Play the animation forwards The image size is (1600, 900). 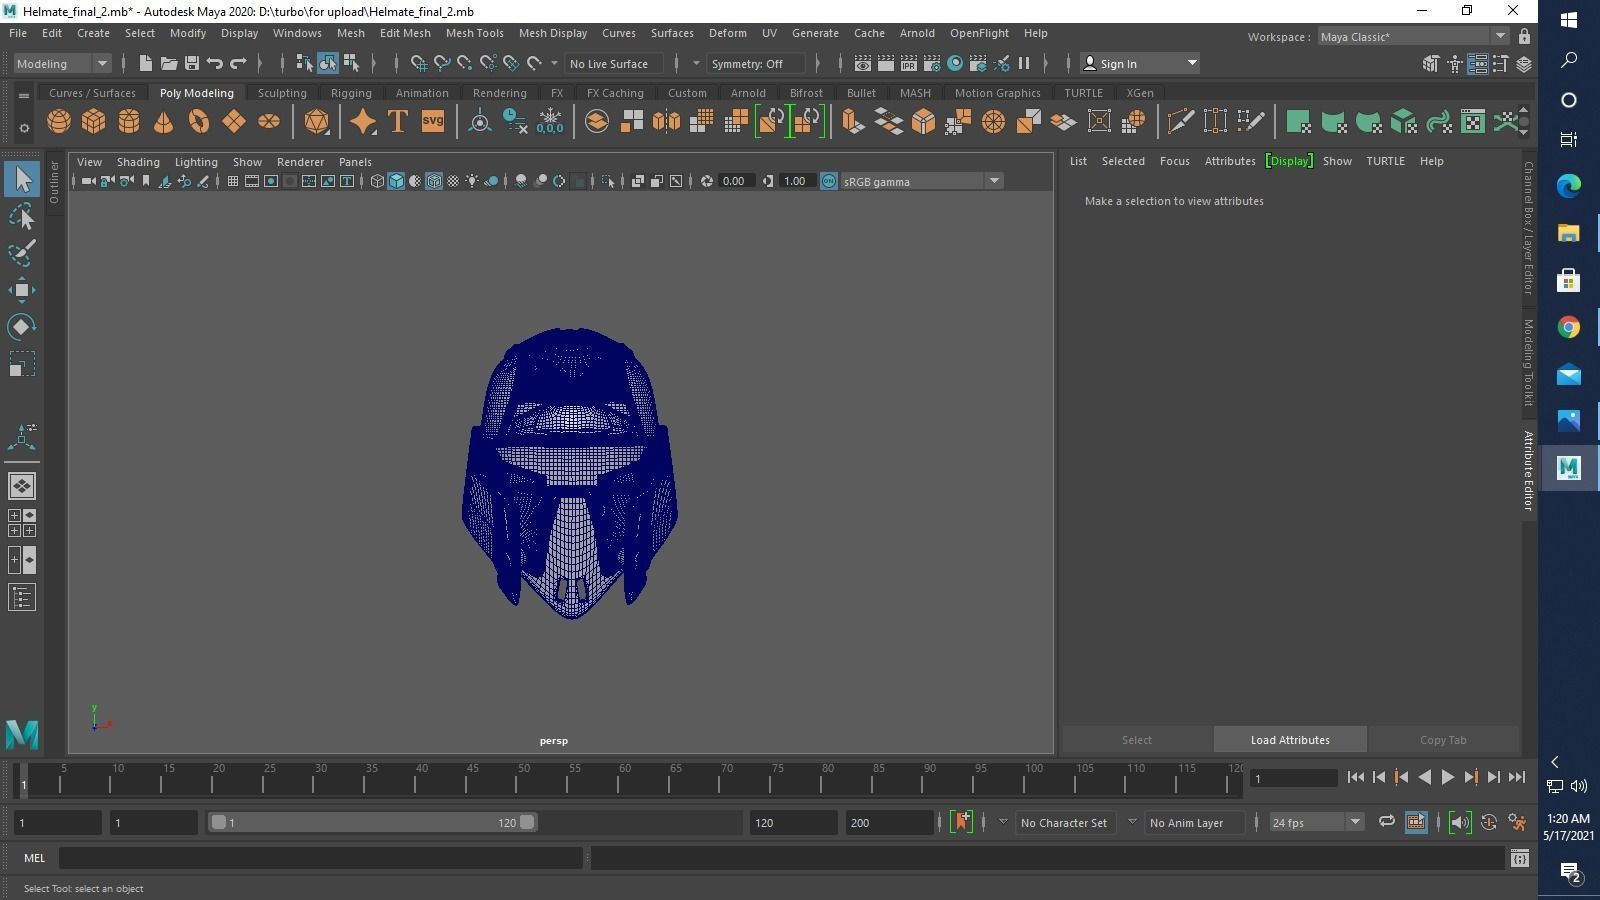[x=1447, y=777]
